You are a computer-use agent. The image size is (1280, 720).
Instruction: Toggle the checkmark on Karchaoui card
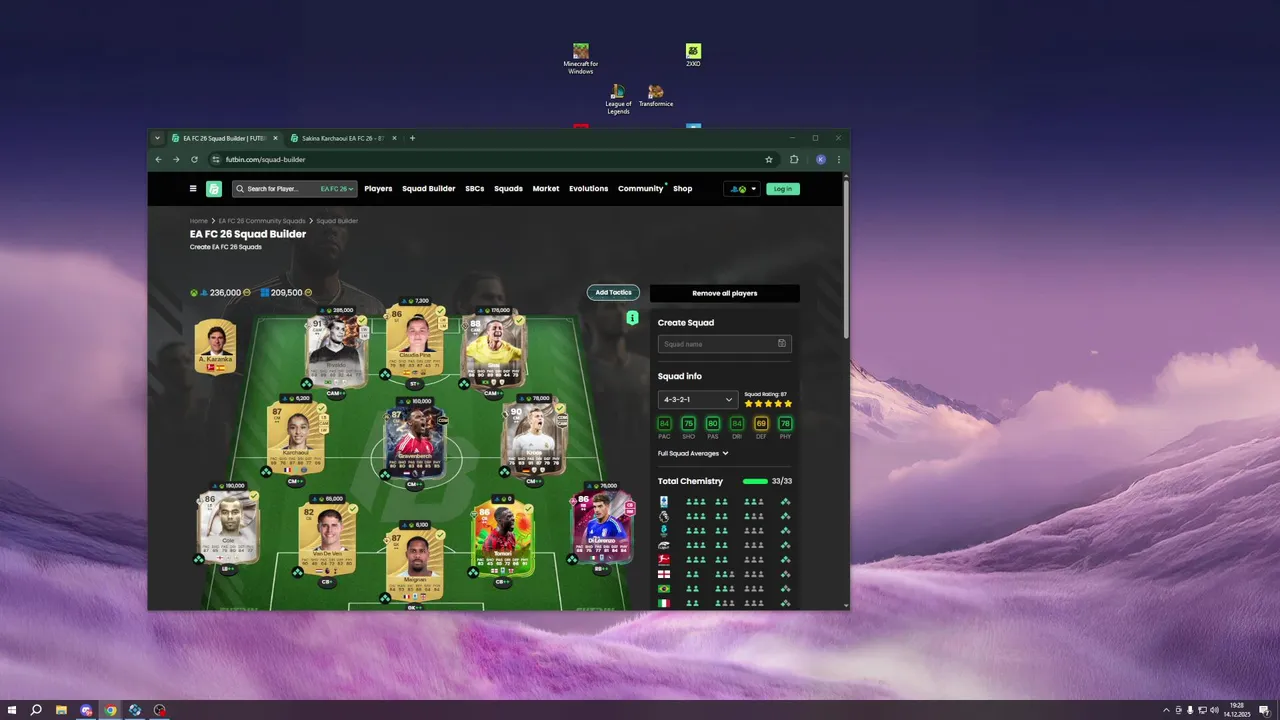pos(320,408)
